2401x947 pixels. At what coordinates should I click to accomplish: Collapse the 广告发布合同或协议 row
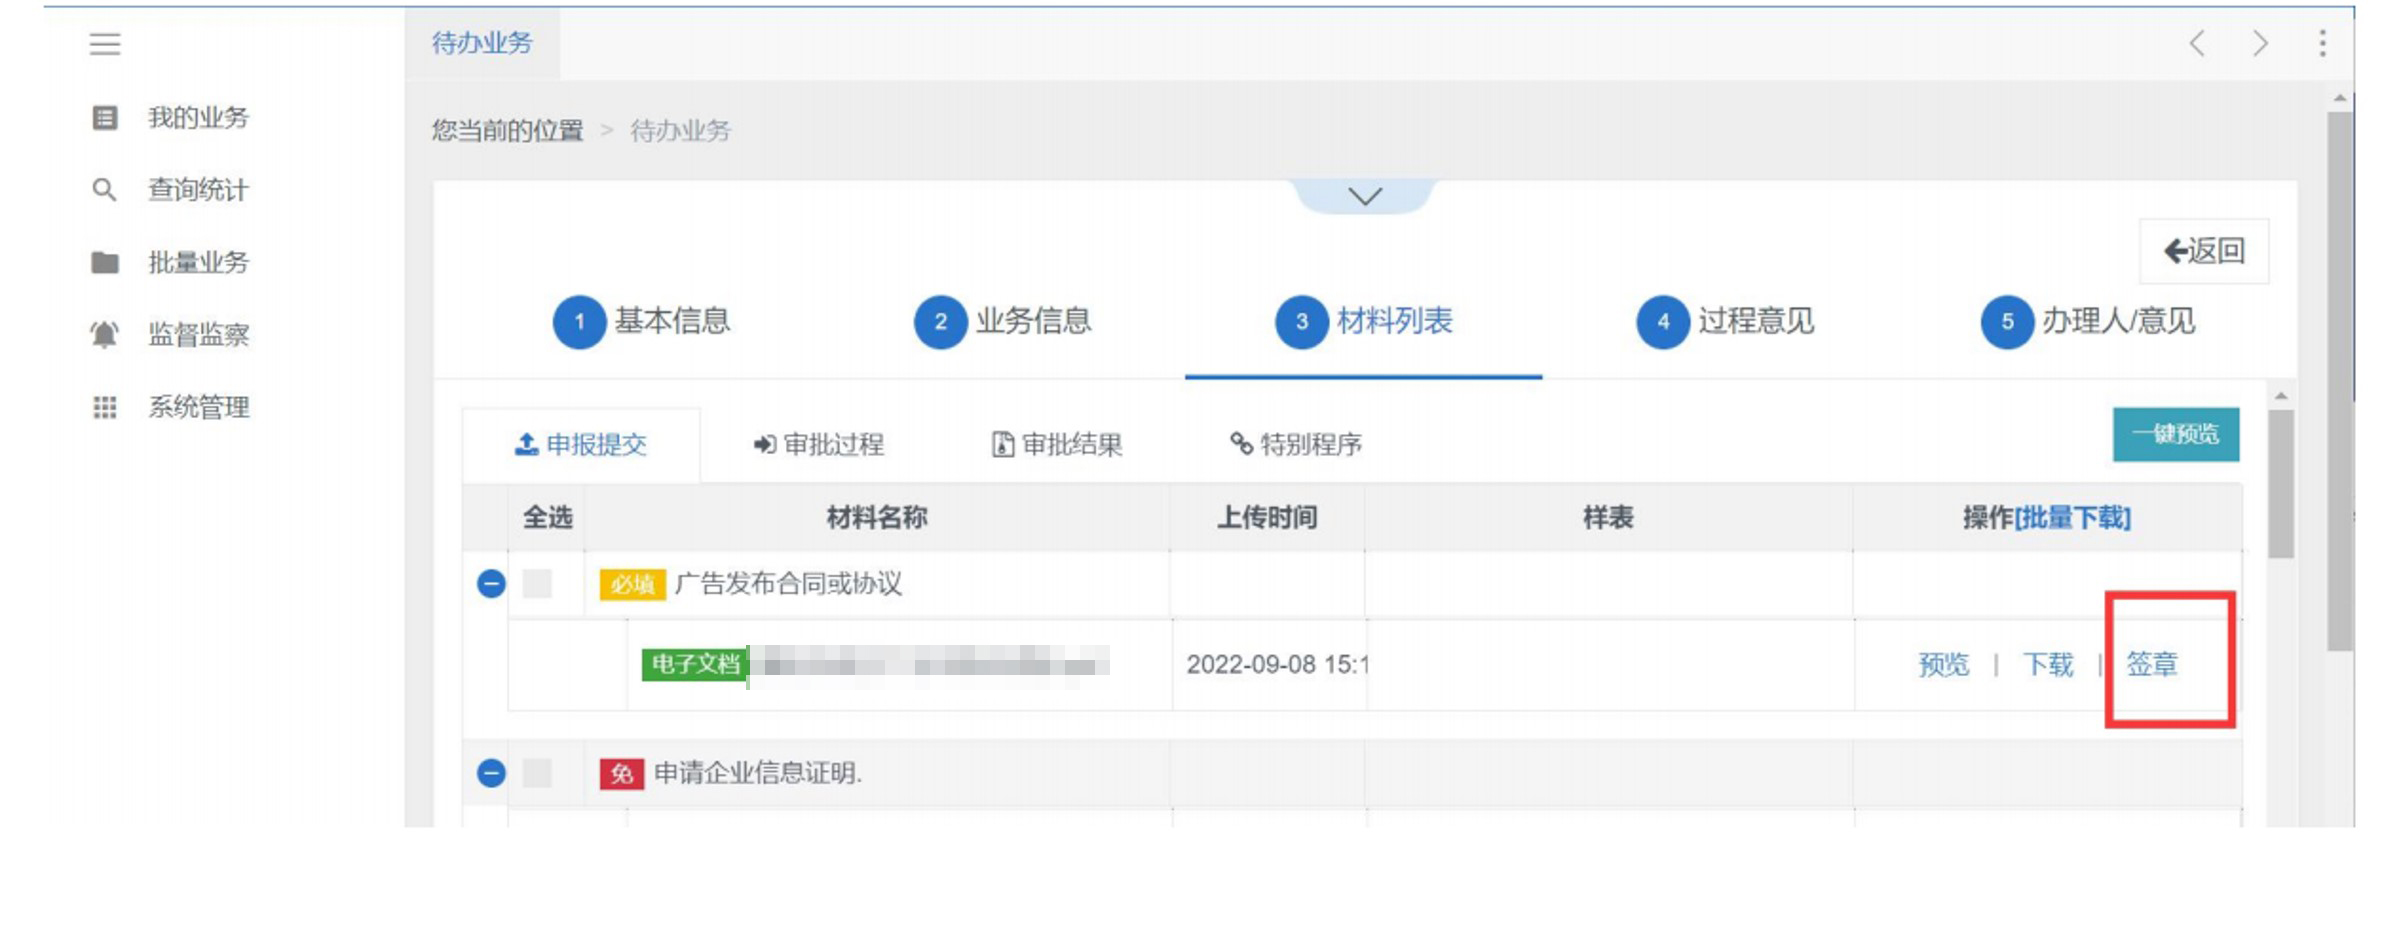point(491,583)
